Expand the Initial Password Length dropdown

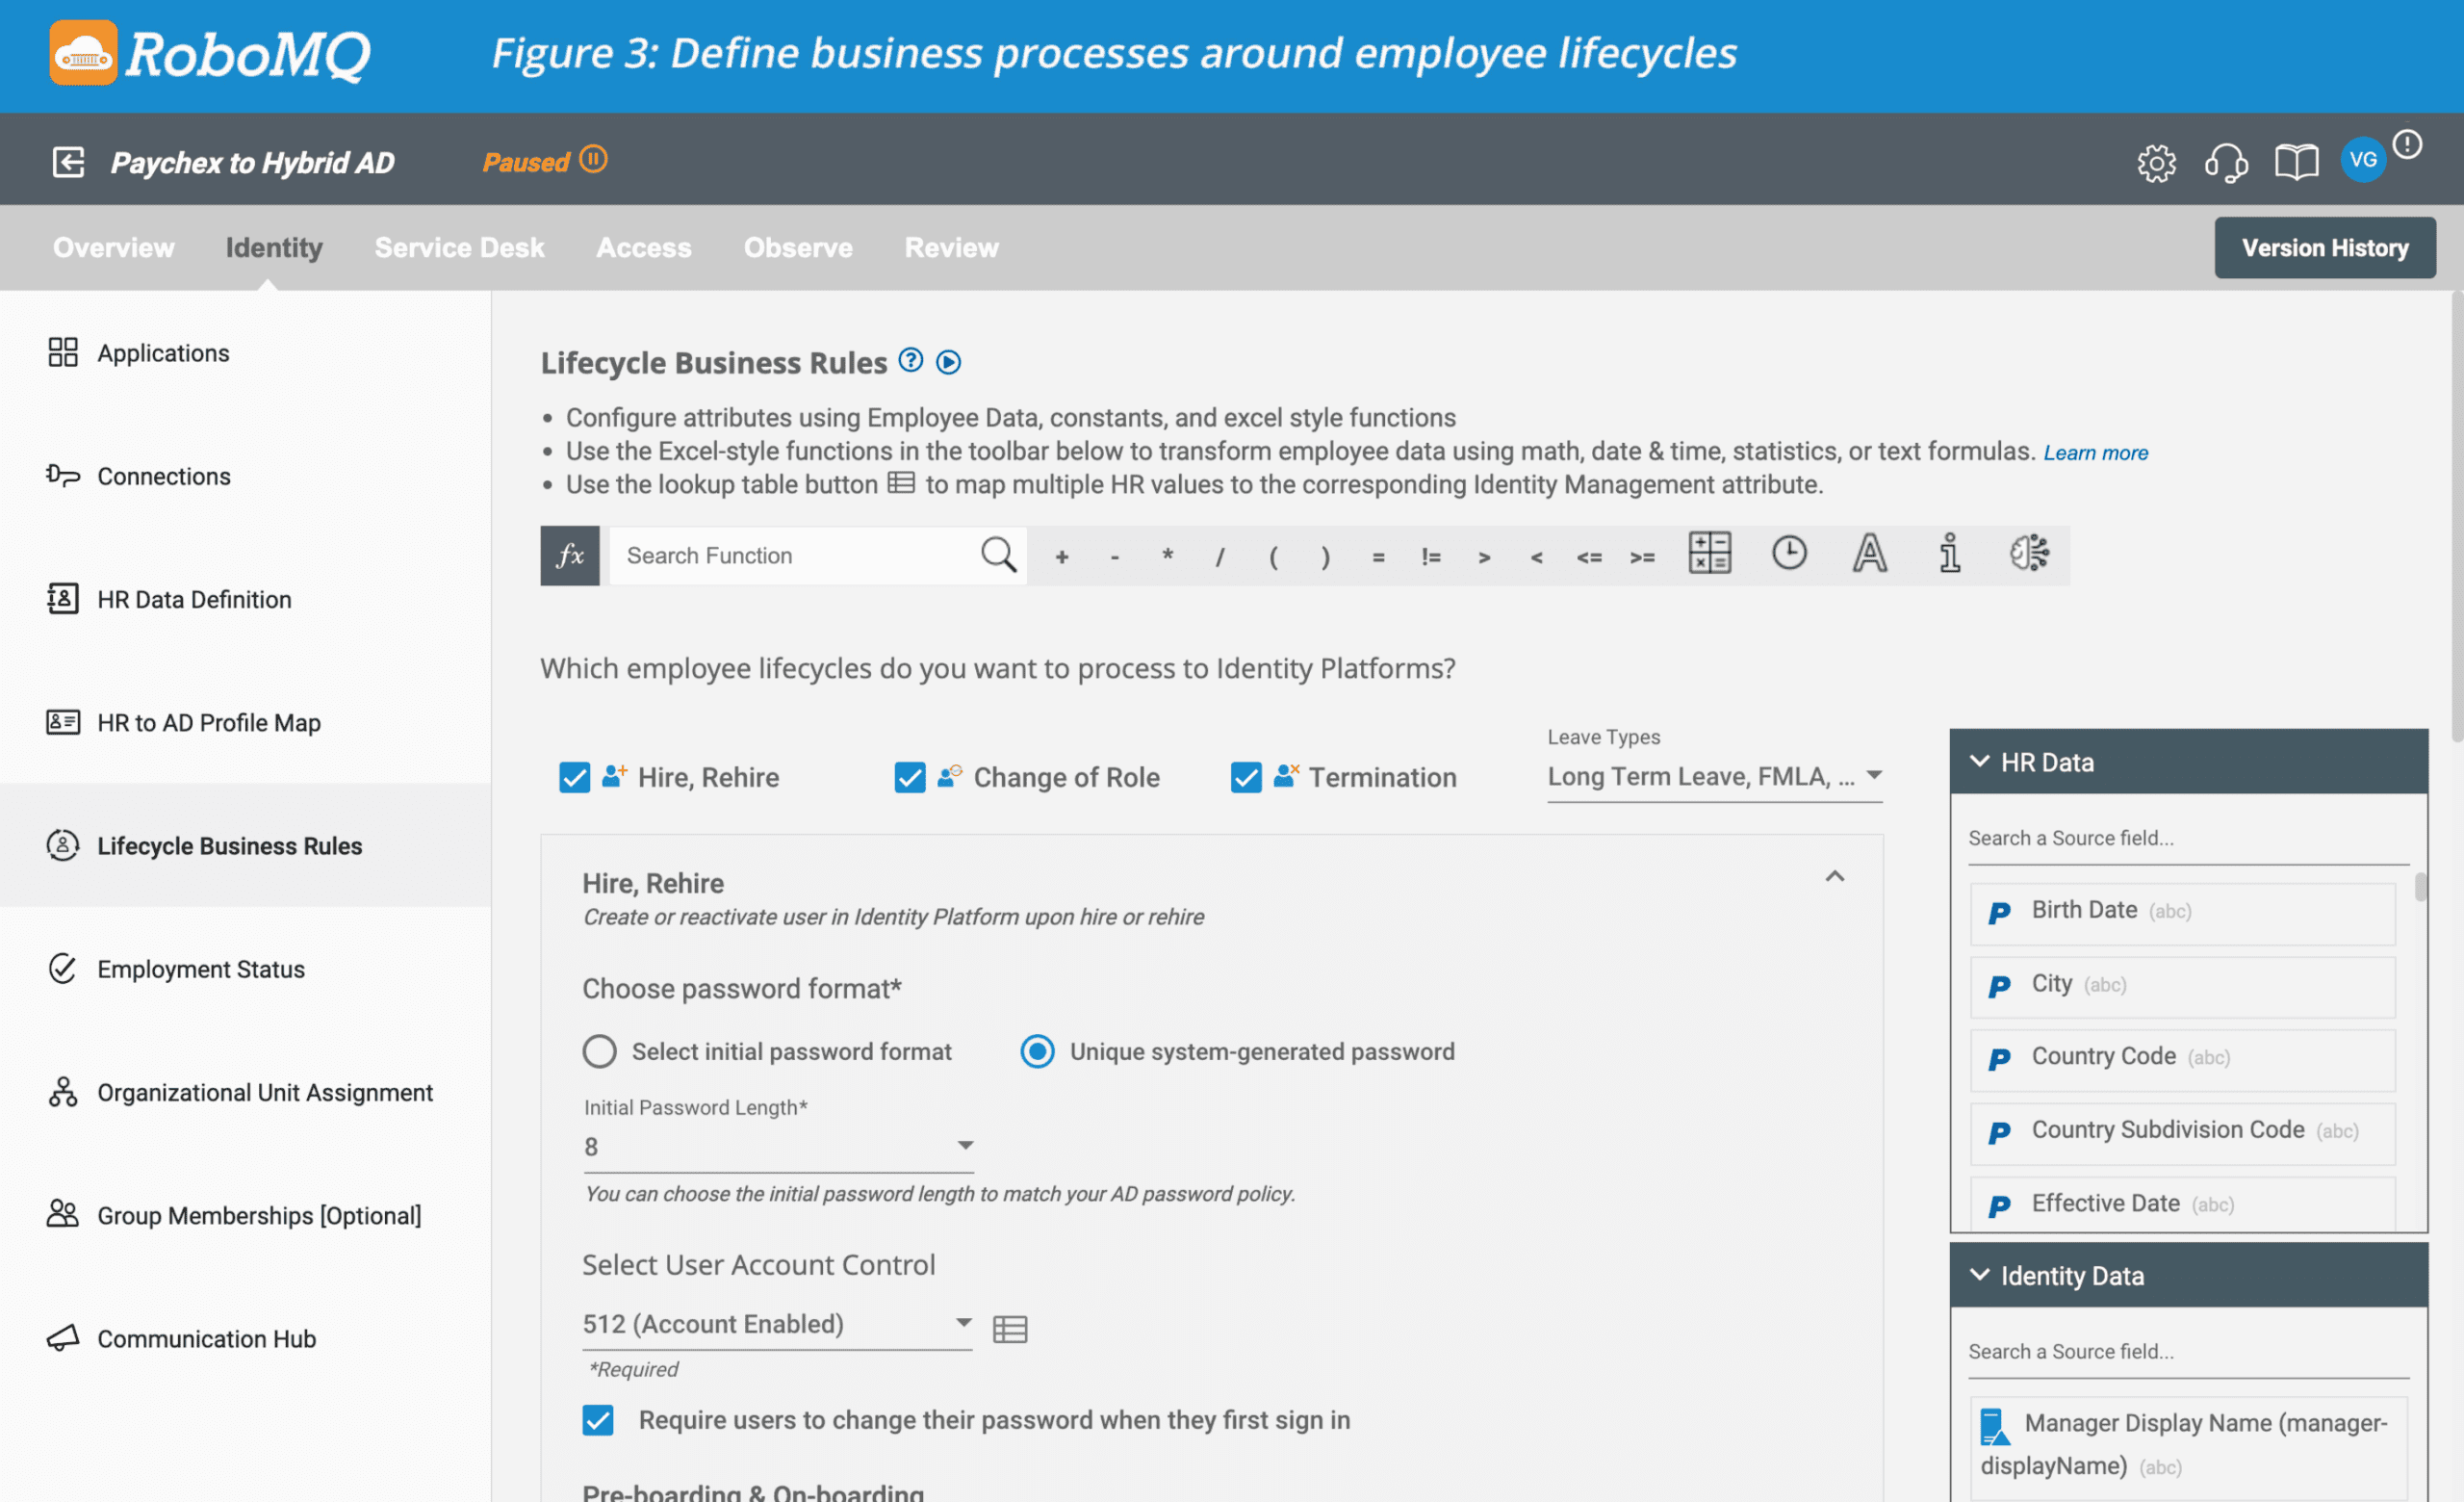click(x=778, y=1146)
